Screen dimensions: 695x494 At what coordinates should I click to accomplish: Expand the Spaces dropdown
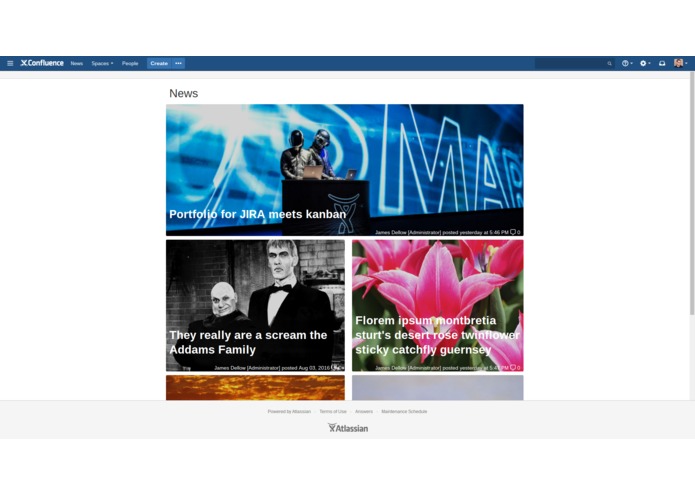pos(102,63)
